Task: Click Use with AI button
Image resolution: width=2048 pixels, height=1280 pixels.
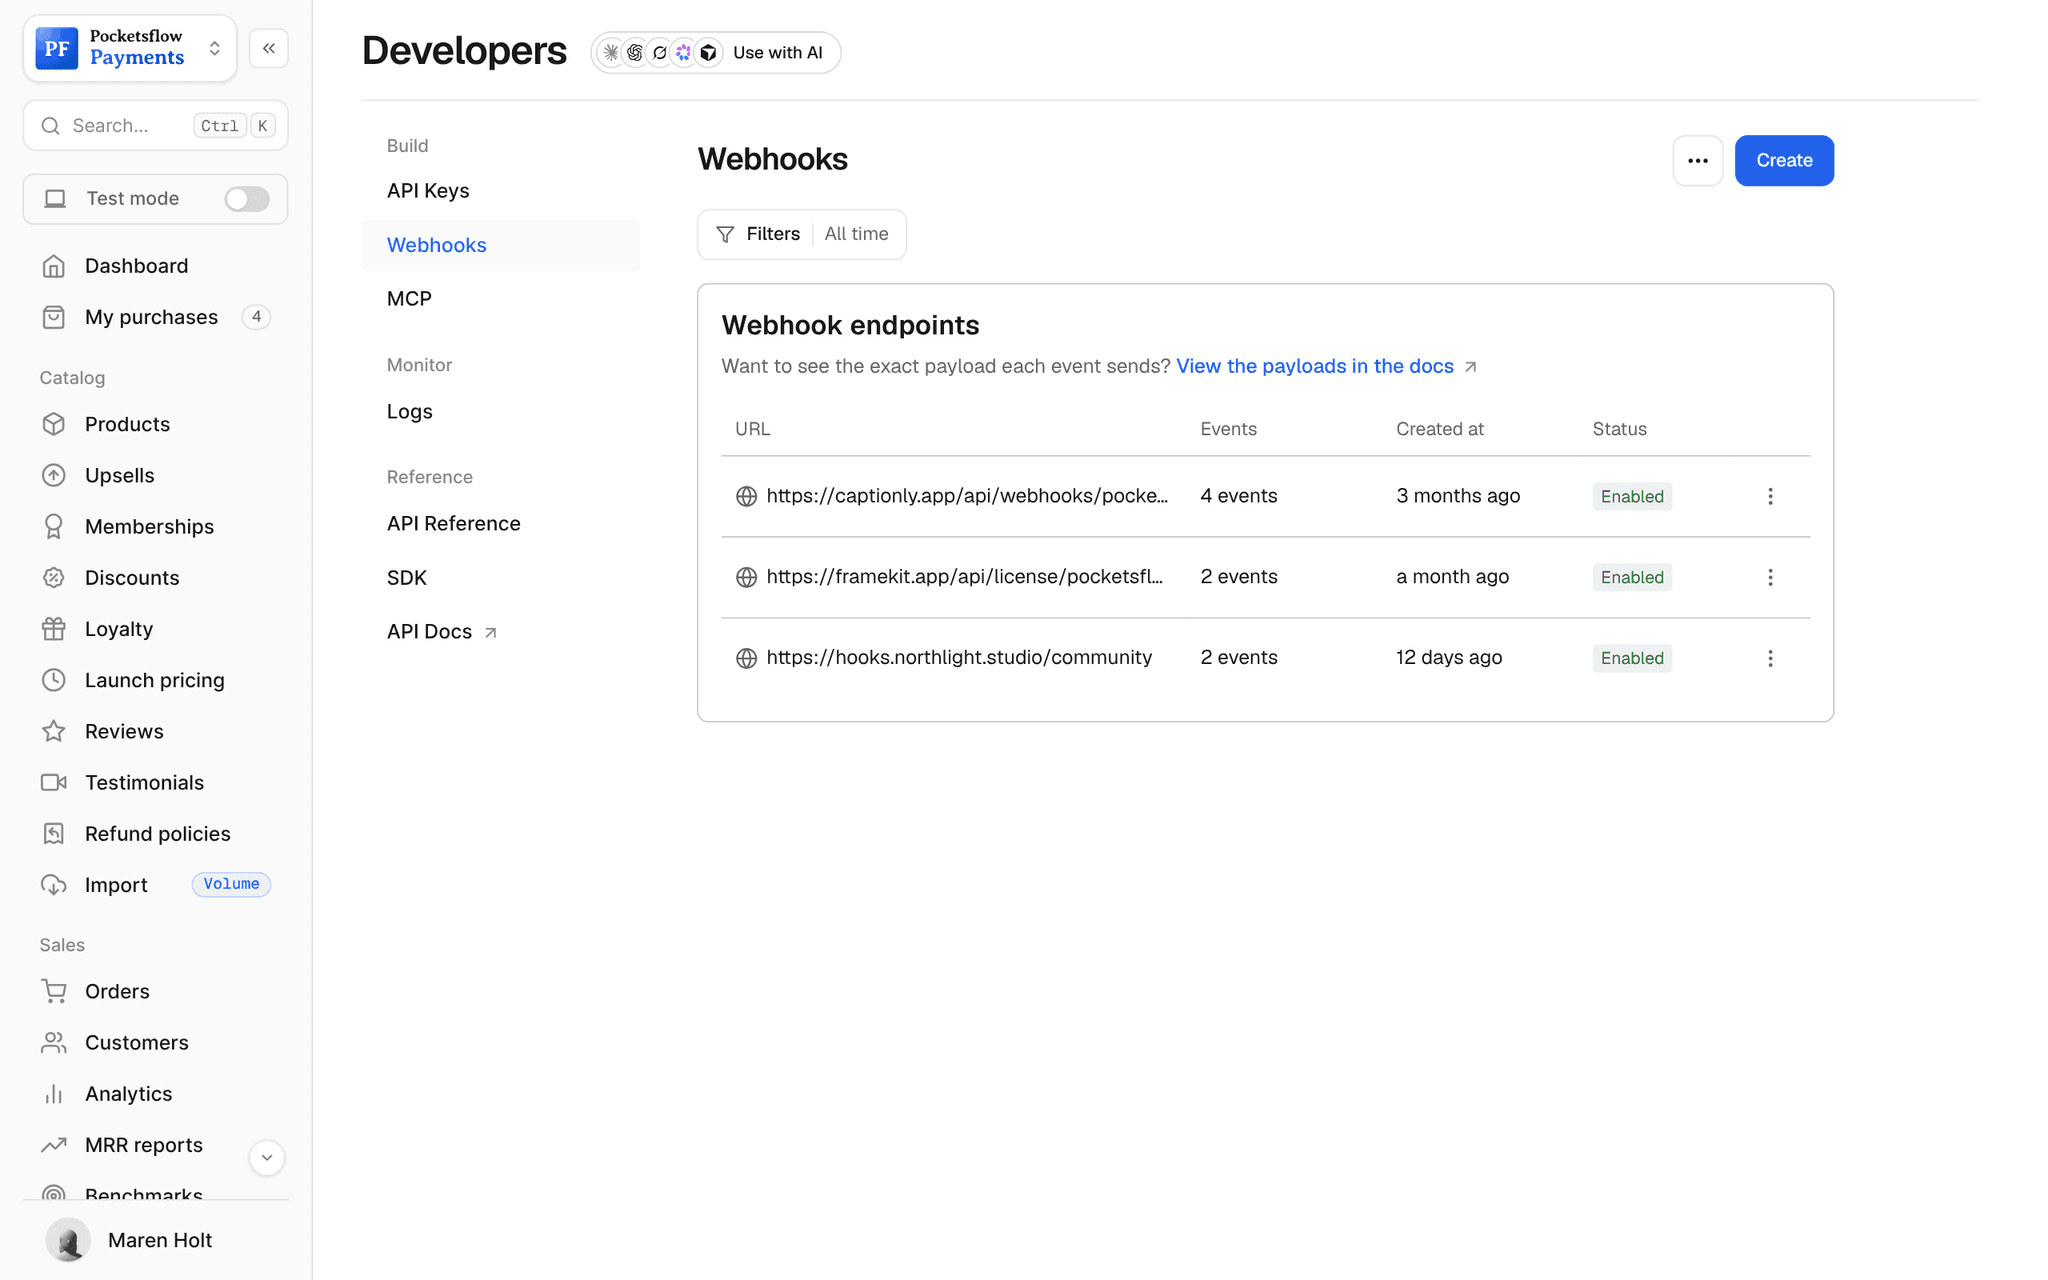Action: pos(716,53)
